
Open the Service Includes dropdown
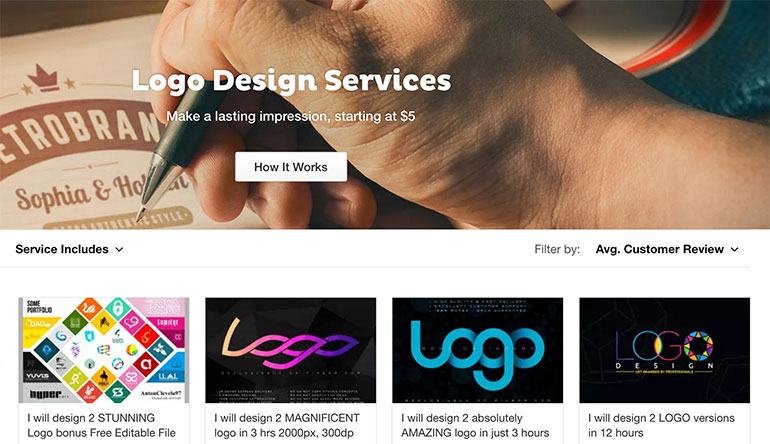pyautogui.click(x=69, y=249)
